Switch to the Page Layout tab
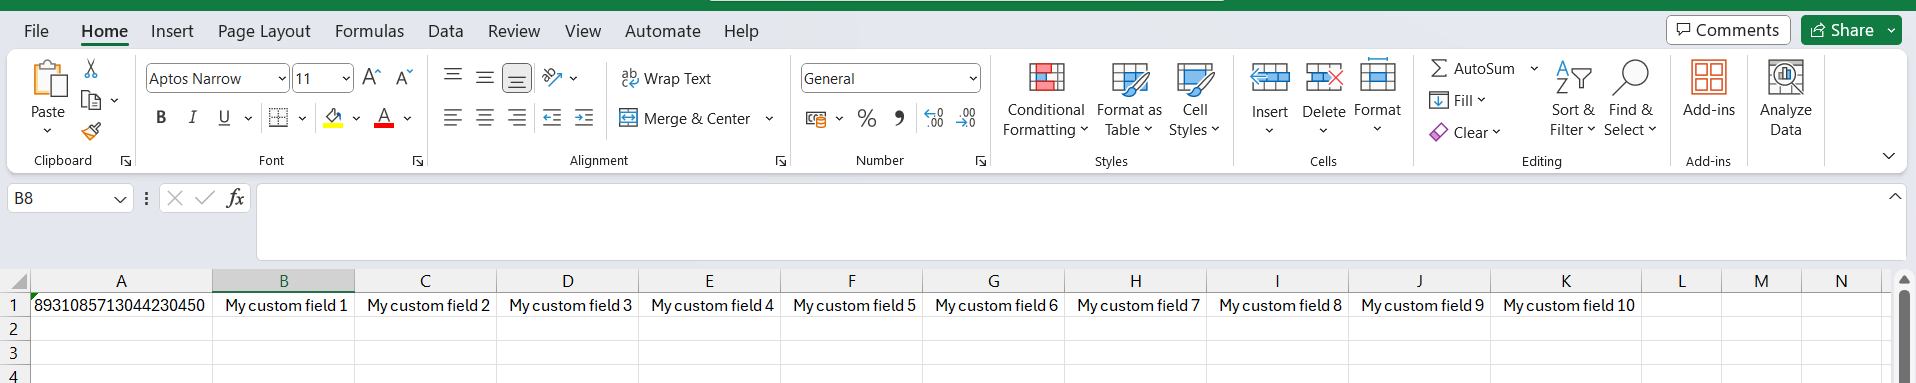The image size is (1916, 383). 264,31
